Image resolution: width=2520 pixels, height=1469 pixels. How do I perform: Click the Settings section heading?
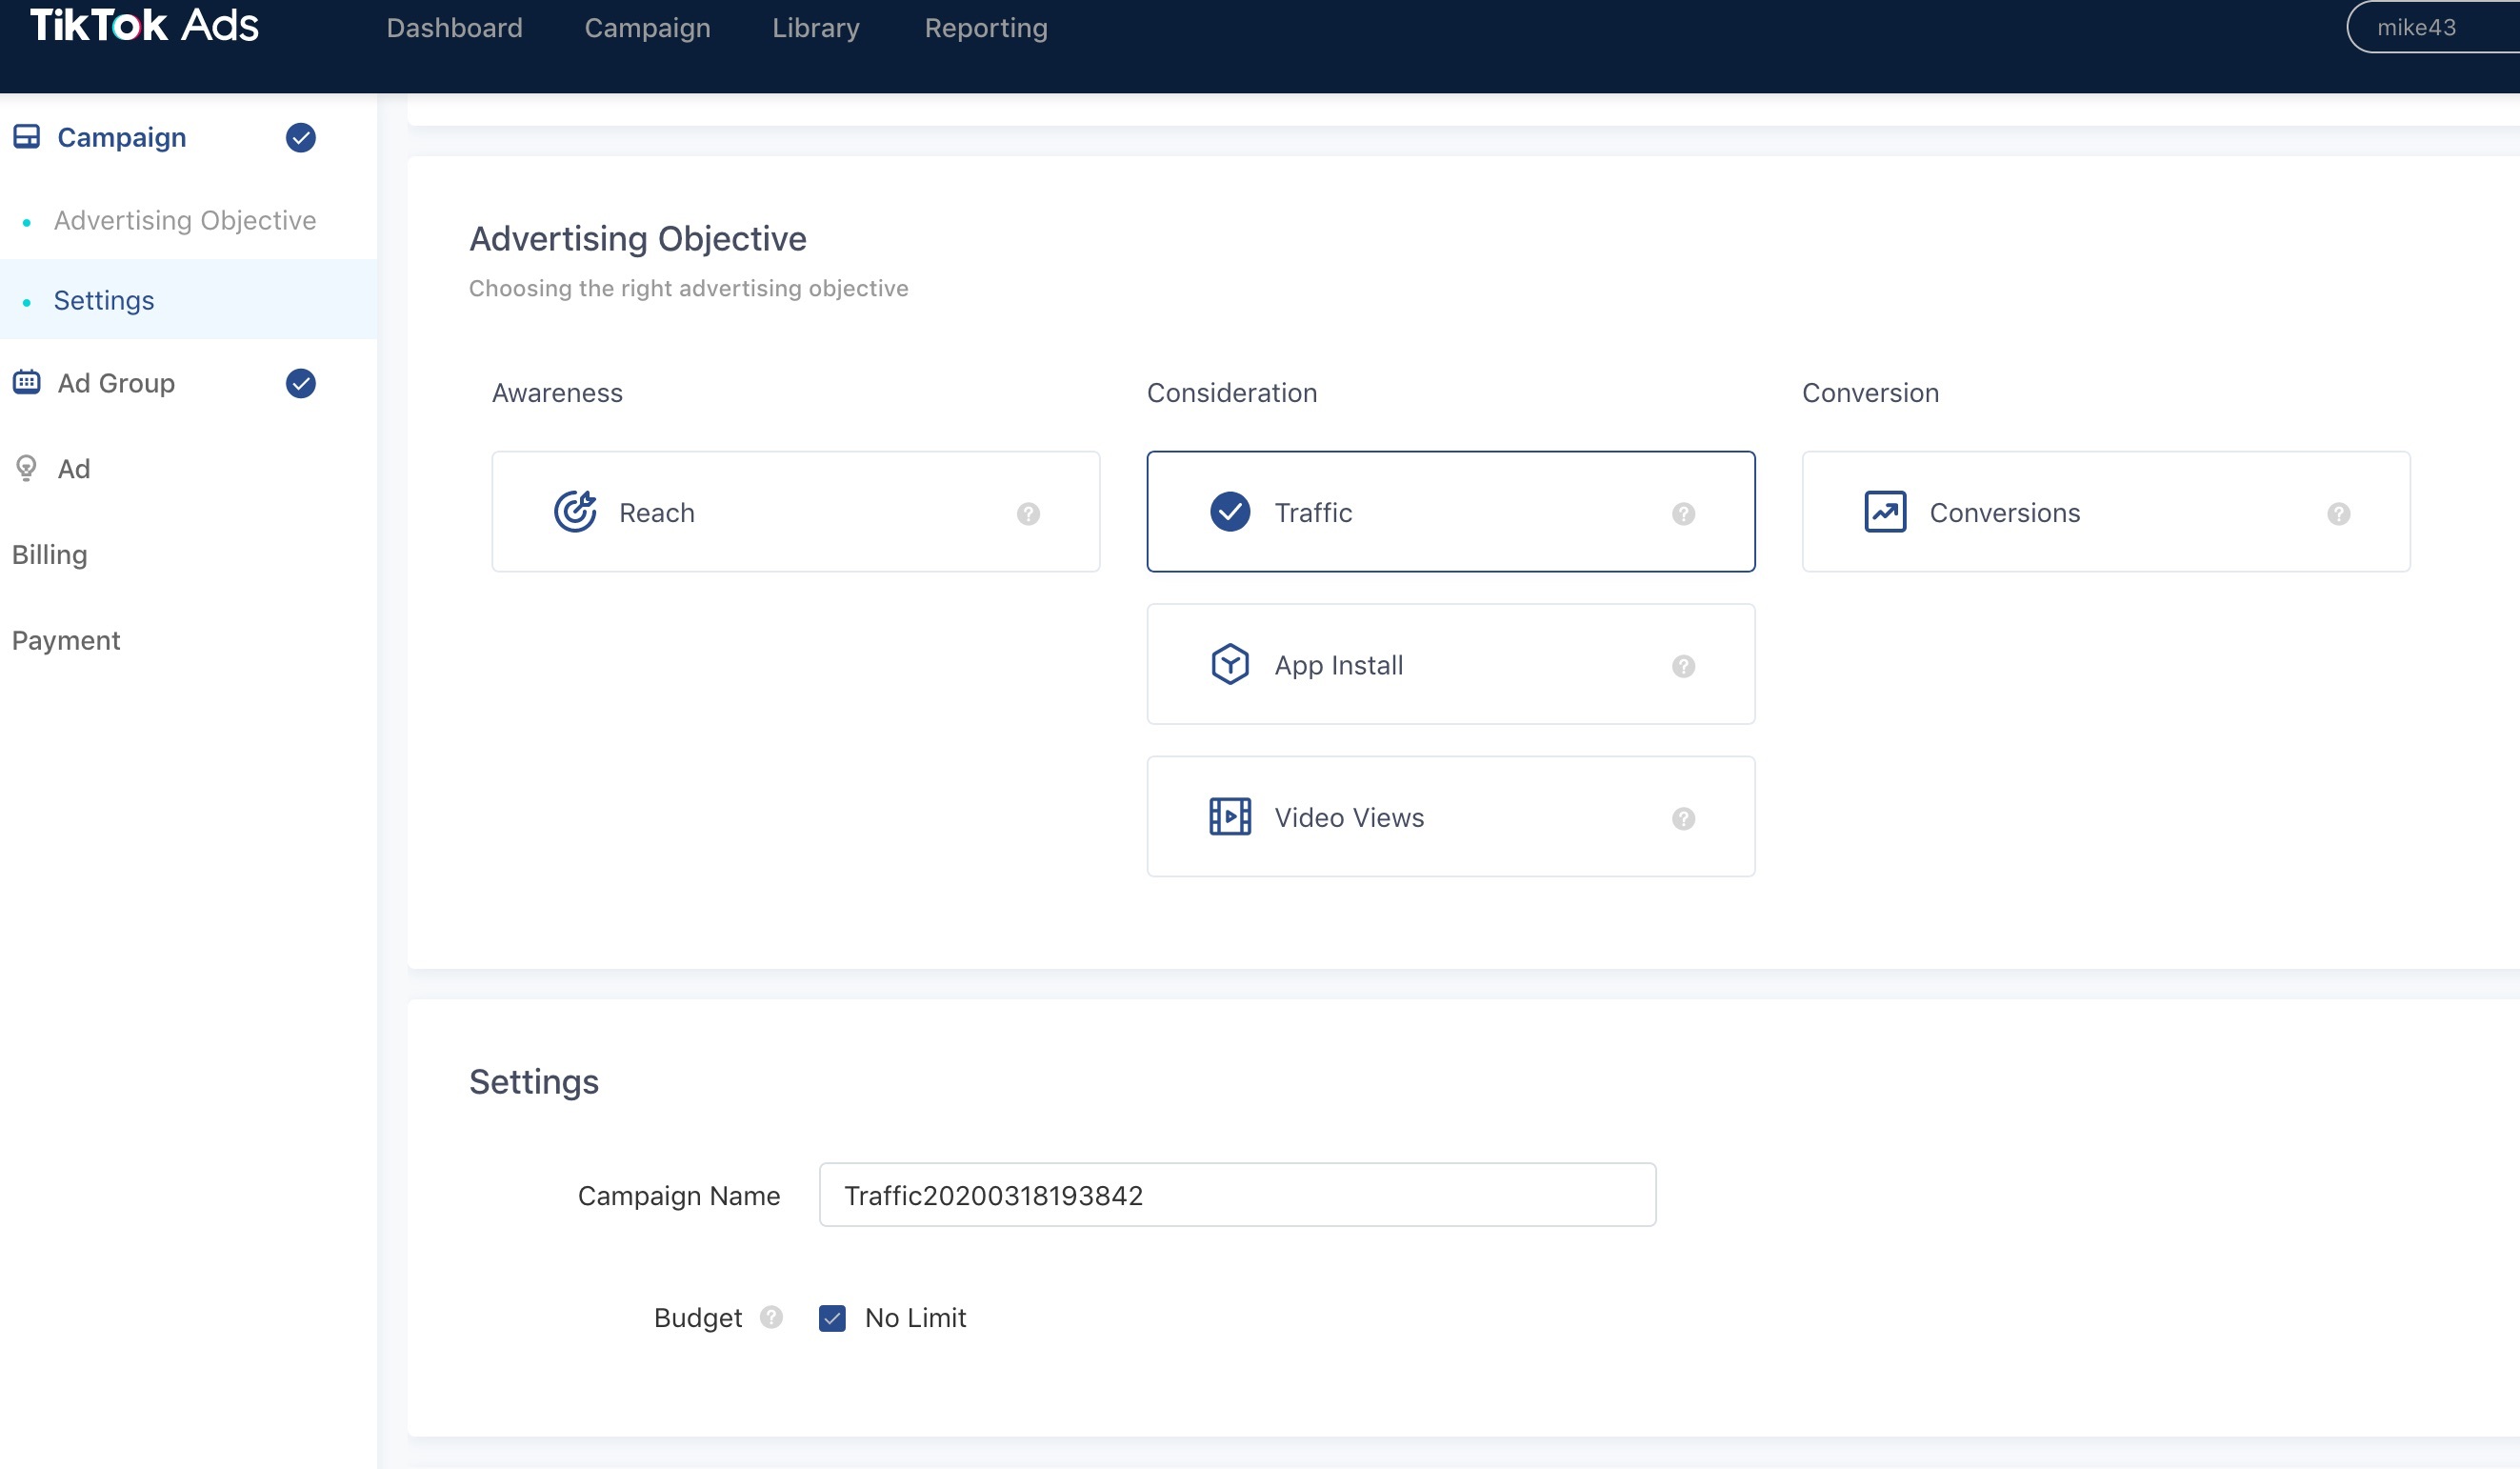point(534,1082)
